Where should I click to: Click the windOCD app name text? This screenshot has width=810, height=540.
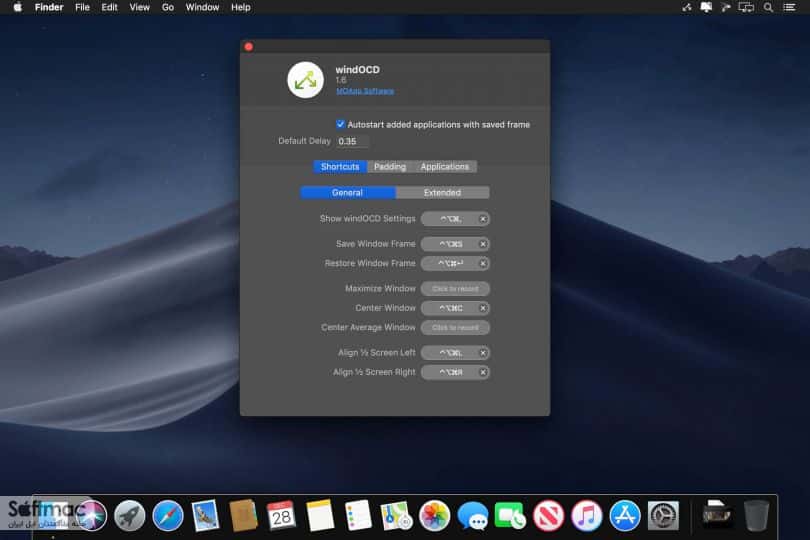(357, 69)
